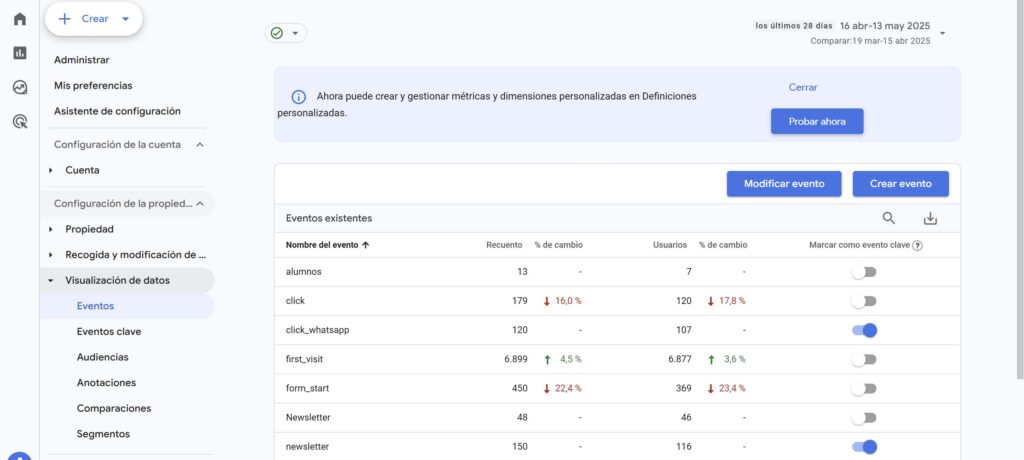Disable key event toggle for click_whatsapp
This screenshot has height=460, width=1024.
863,330
